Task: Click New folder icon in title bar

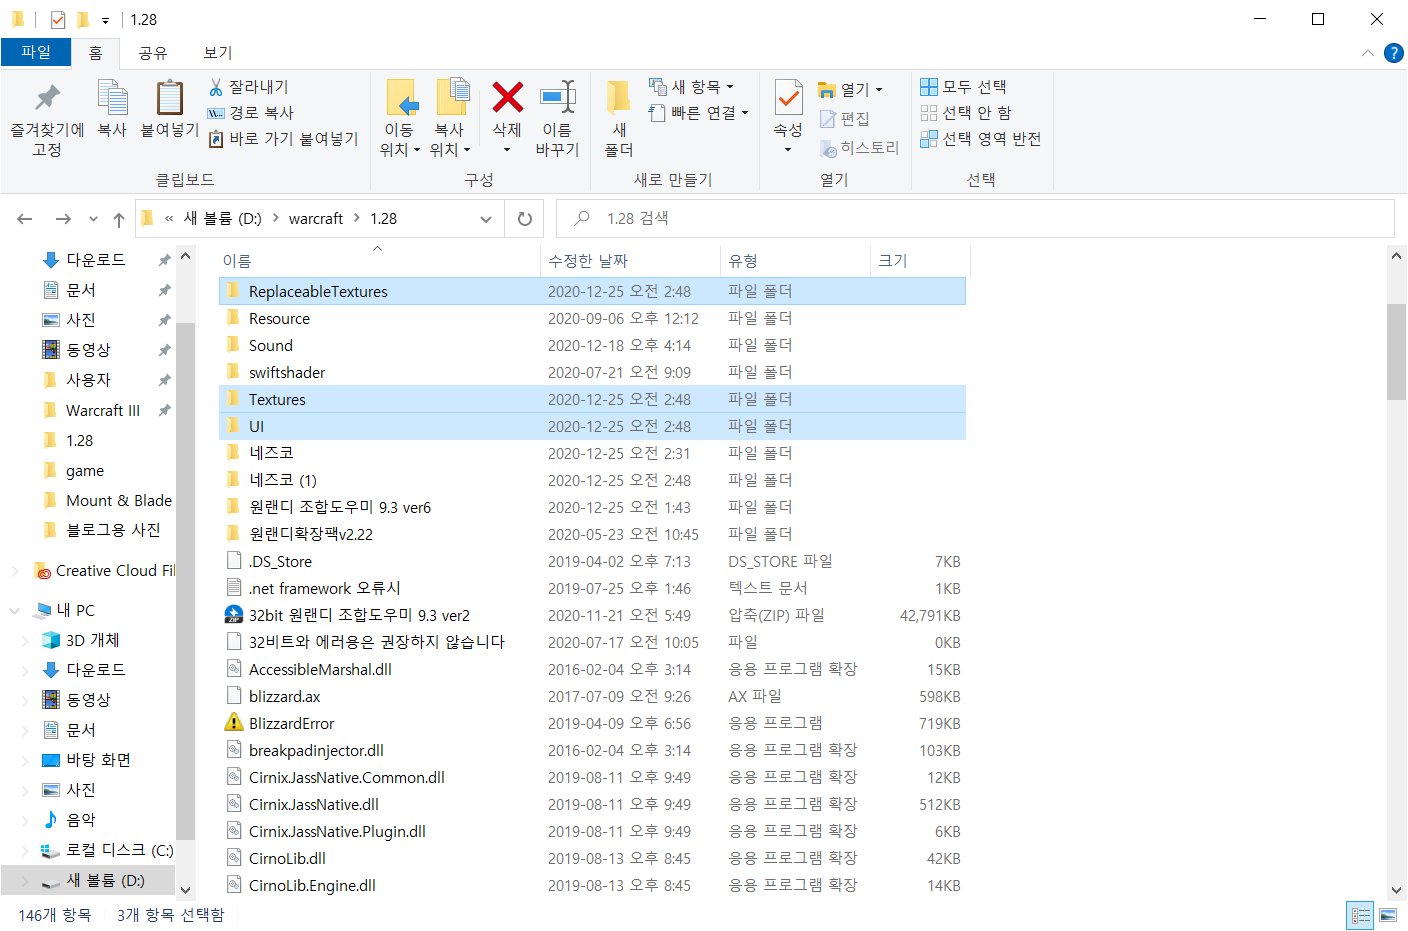Action: [83, 20]
